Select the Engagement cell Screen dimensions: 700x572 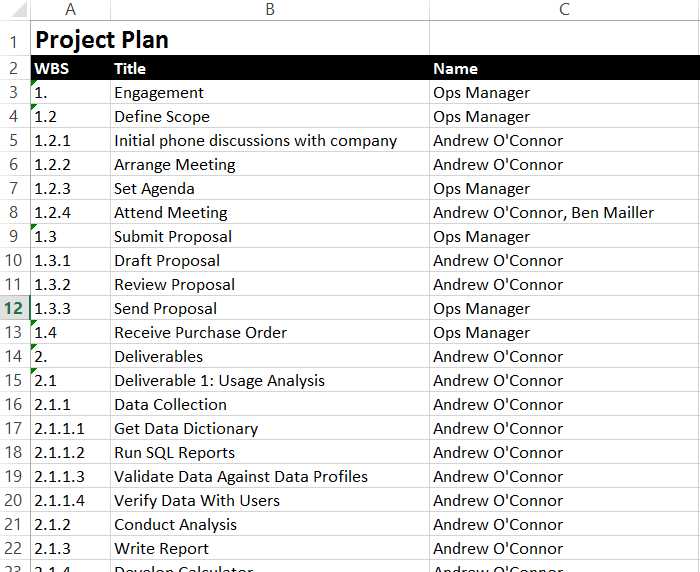click(x=270, y=92)
